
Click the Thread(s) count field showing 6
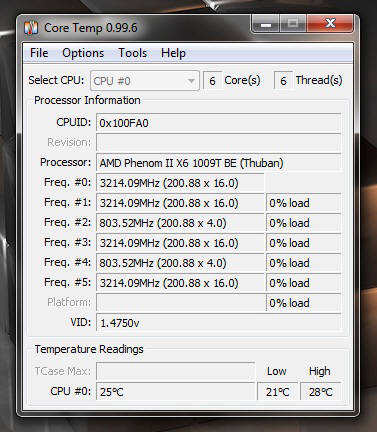(x=283, y=81)
